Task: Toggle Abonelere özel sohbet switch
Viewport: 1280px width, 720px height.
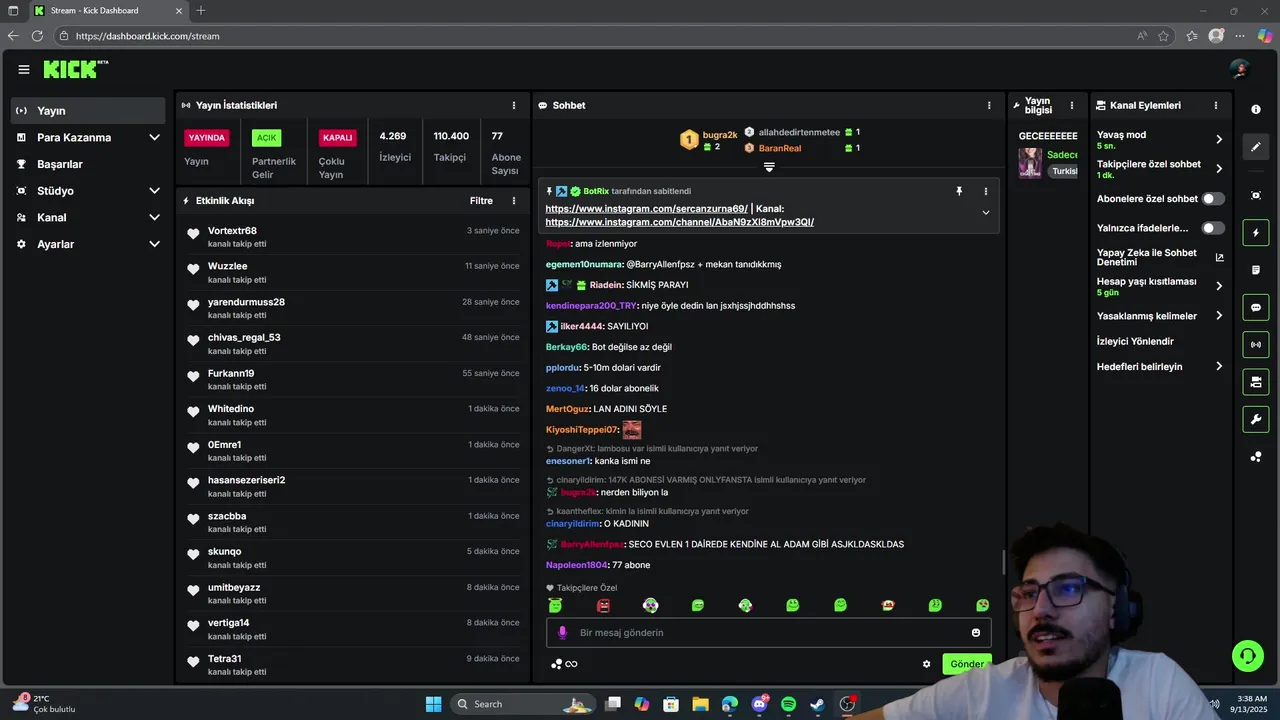Action: (1213, 198)
